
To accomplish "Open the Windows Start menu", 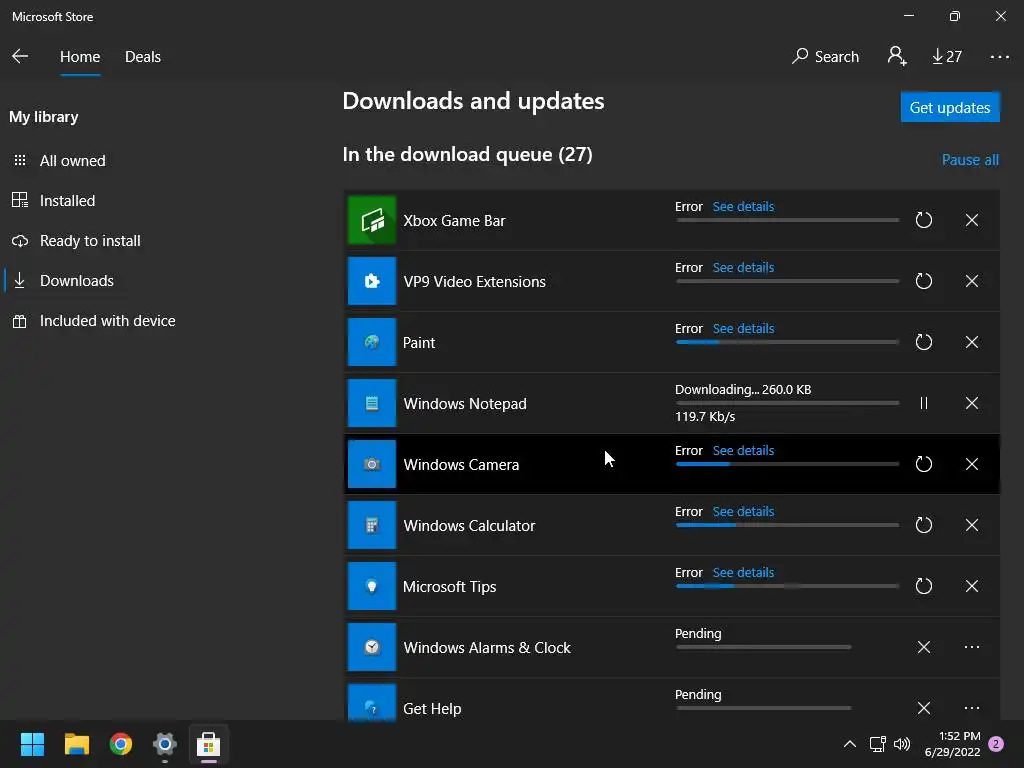I will 32,744.
